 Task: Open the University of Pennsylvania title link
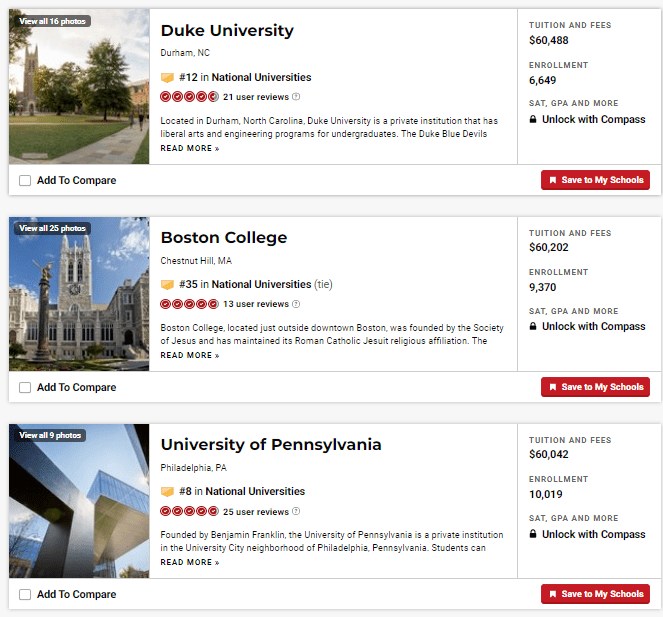(x=271, y=445)
